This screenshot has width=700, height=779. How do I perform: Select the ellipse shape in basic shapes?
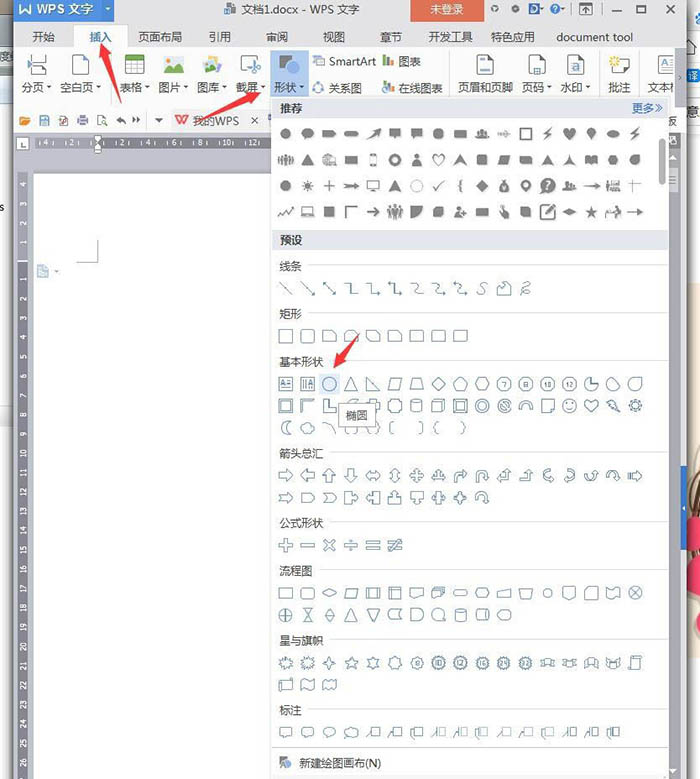tap(329, 384)
